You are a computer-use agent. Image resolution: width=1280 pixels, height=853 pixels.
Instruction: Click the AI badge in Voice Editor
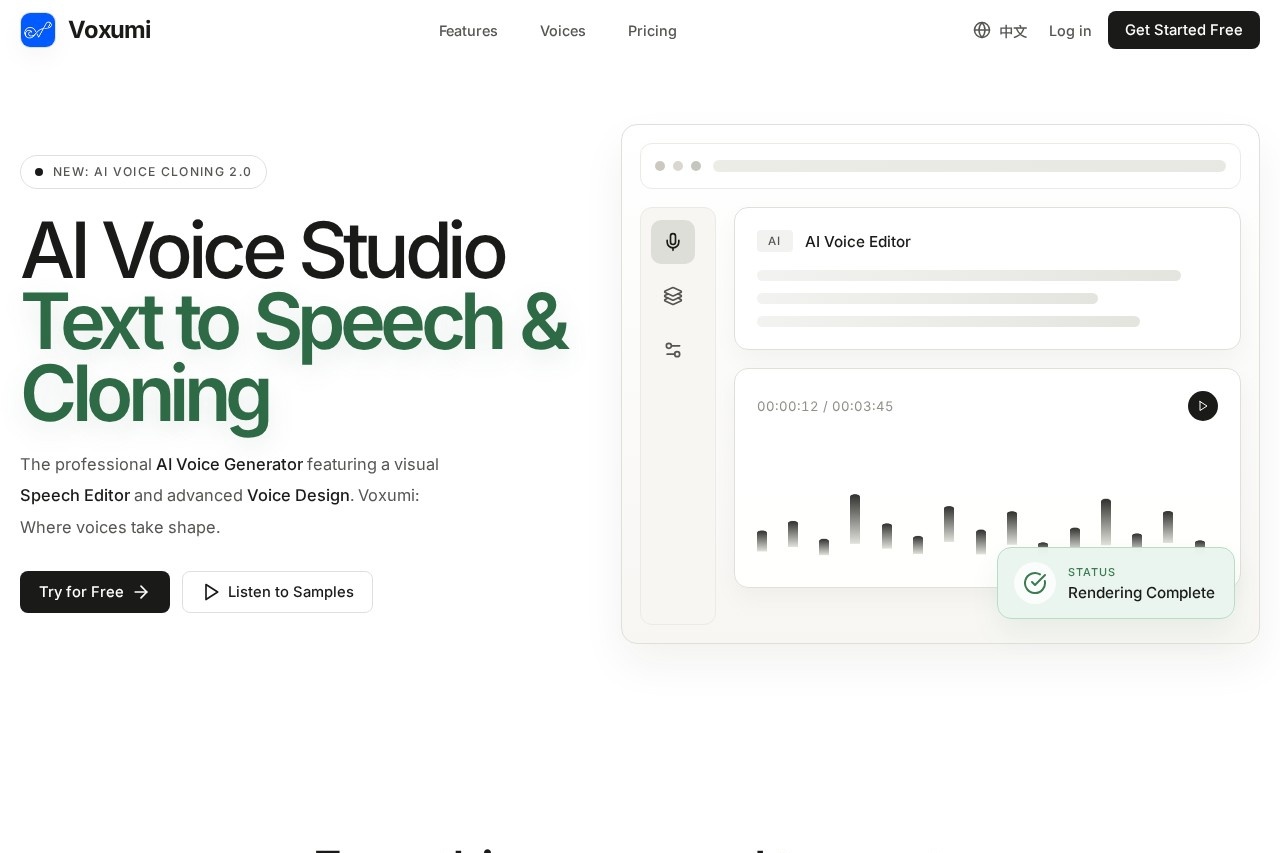tap(775, 241)
